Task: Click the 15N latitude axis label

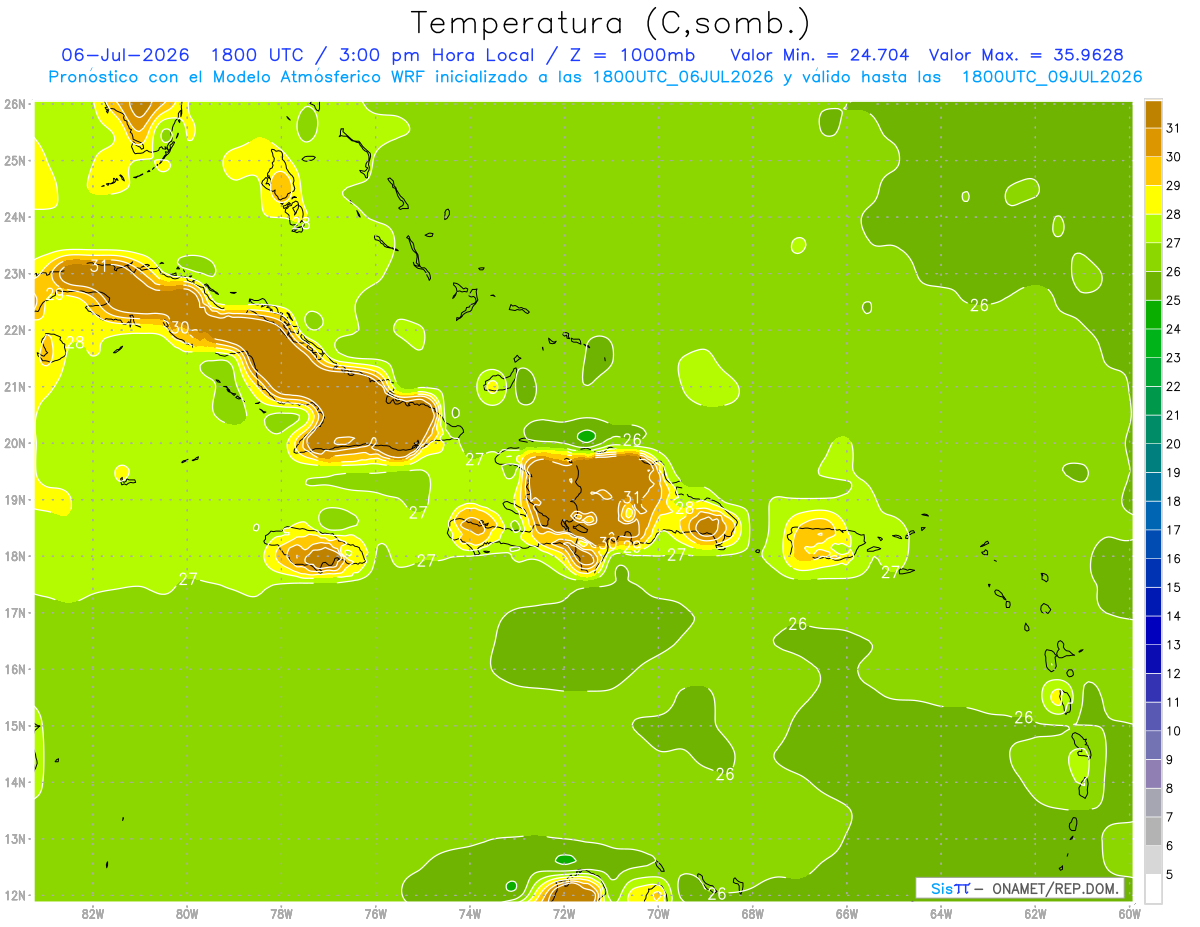Action: 15,726
